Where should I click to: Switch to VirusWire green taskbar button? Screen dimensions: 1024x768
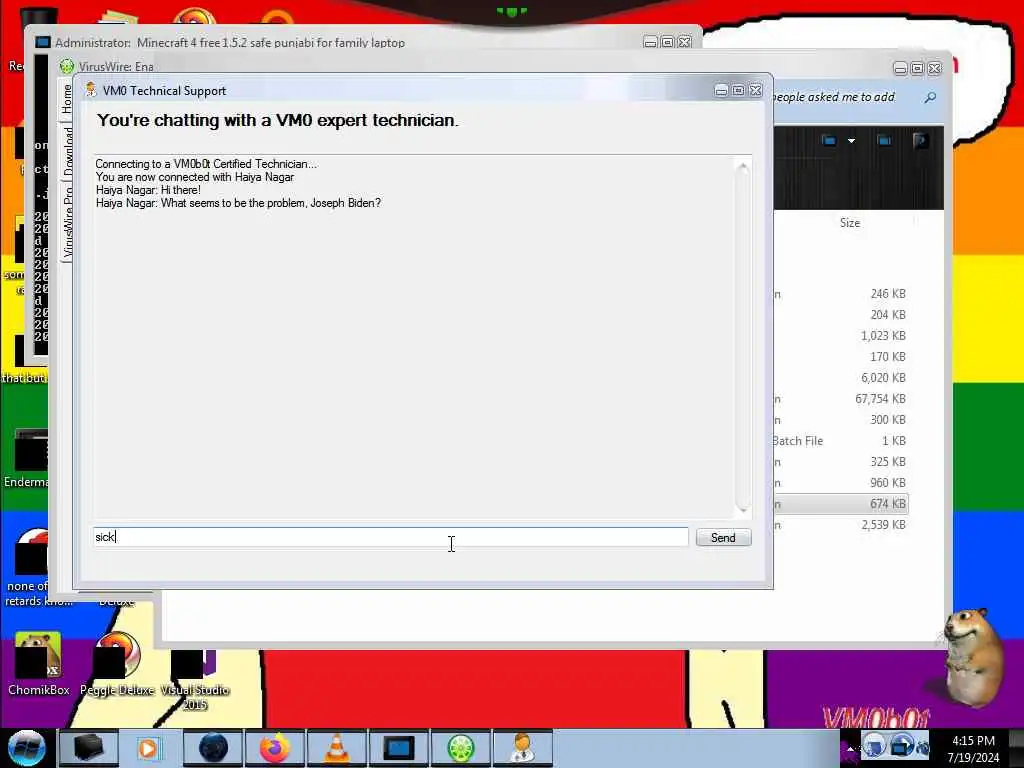point(460,748)
